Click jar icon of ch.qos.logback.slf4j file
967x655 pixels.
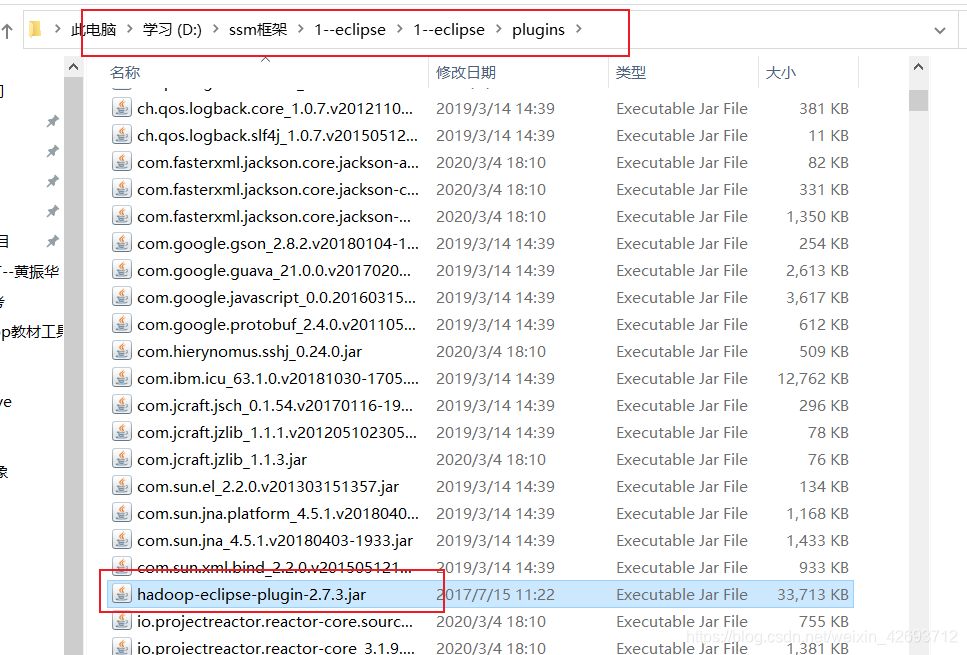[121, 135]
